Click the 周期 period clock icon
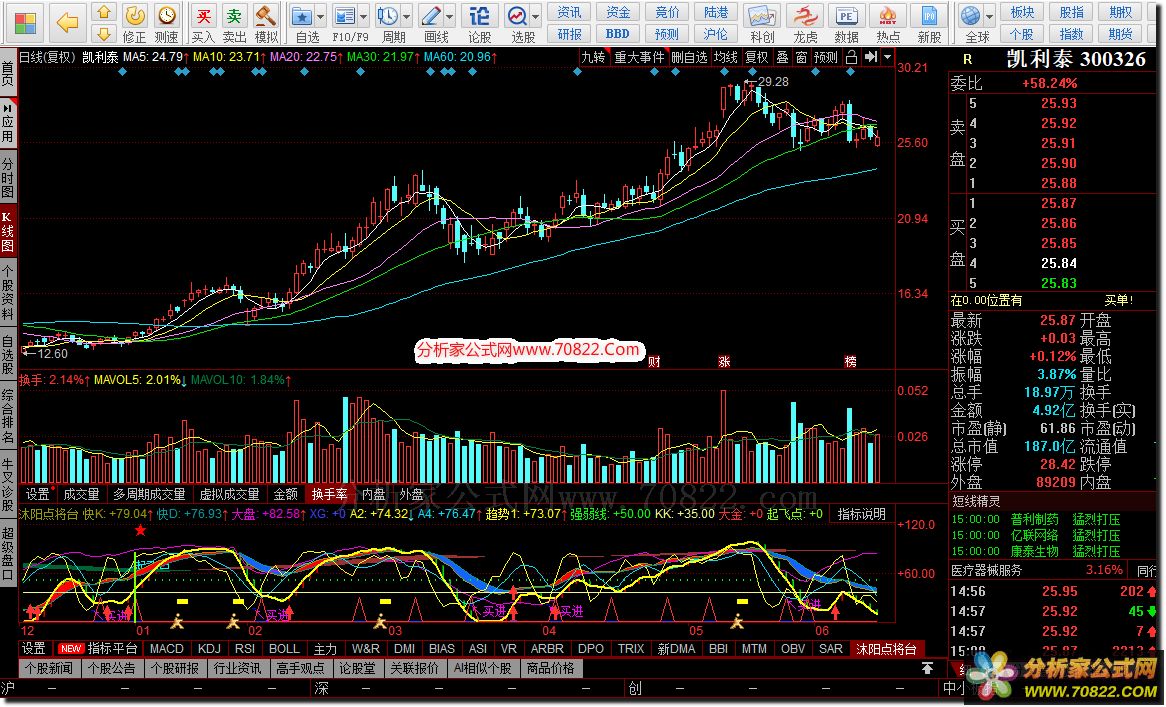Image resolution: width=1166 pixels, height=707 pixels. pyautogui.click(x=387, y=16)
